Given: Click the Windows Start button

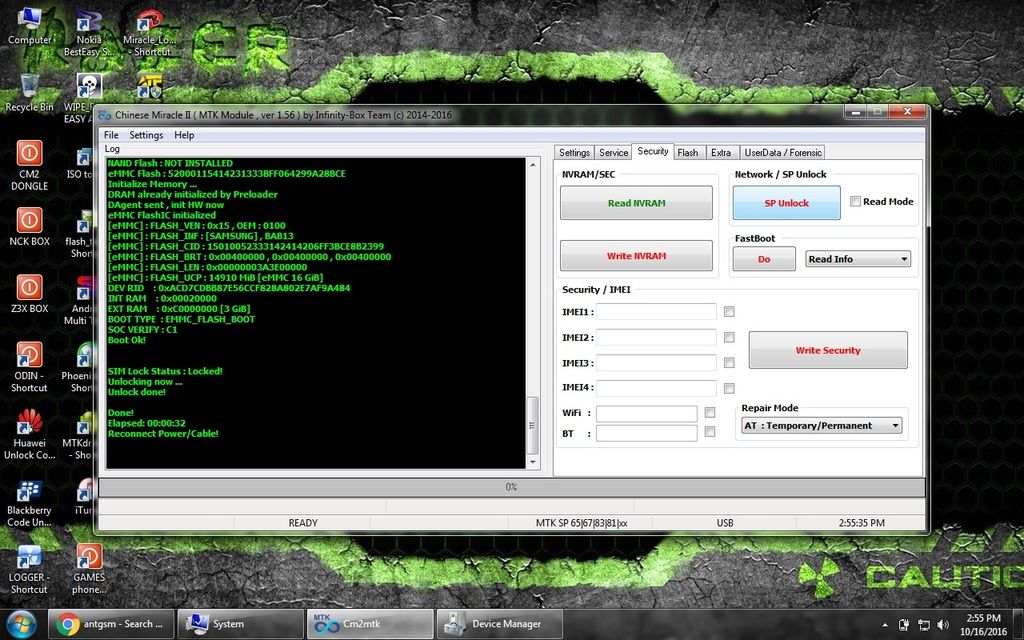Looking at the screenshot, I should pos(20,624).
